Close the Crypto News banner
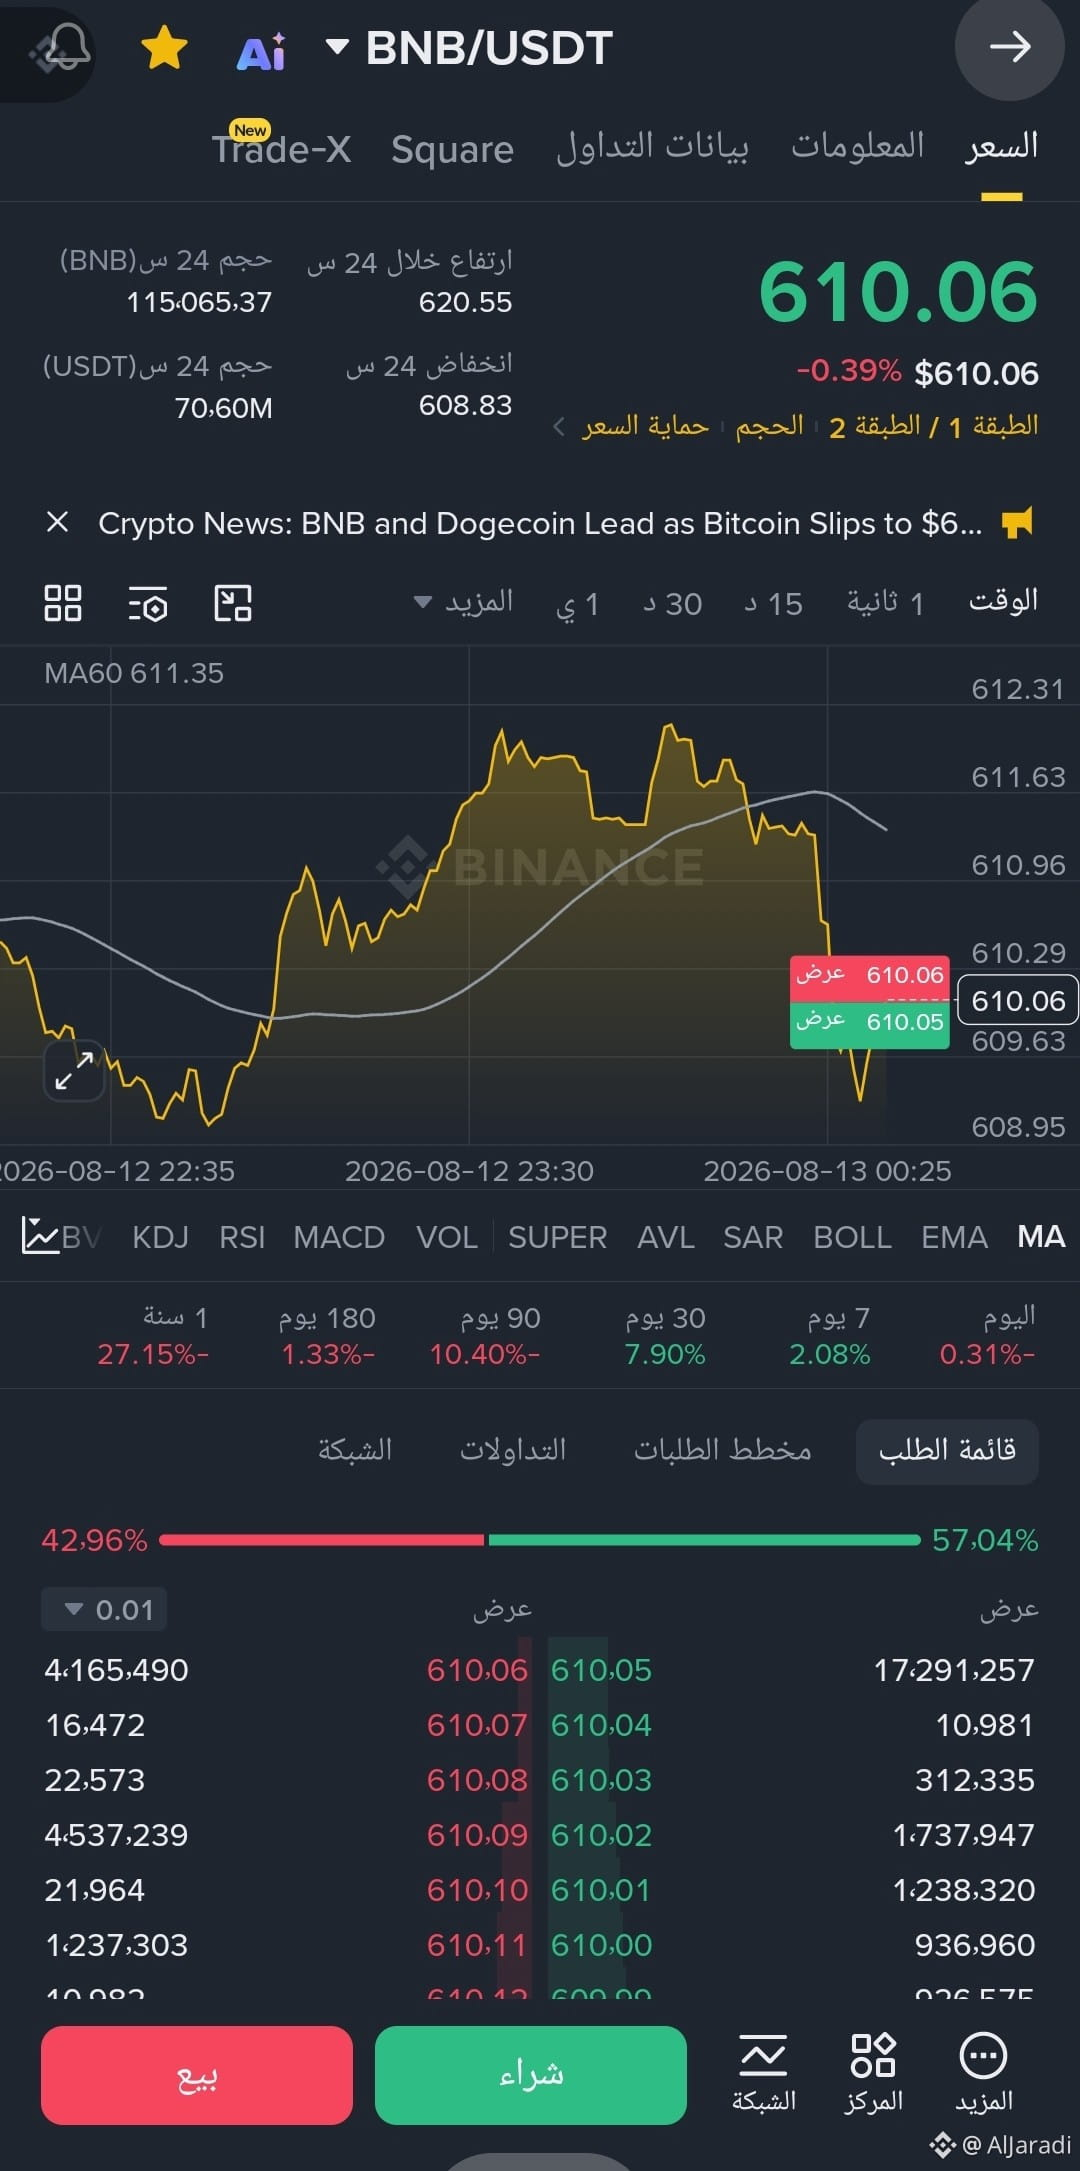This screenshot has width=1080, height=2171. click(x=57, y=522)
